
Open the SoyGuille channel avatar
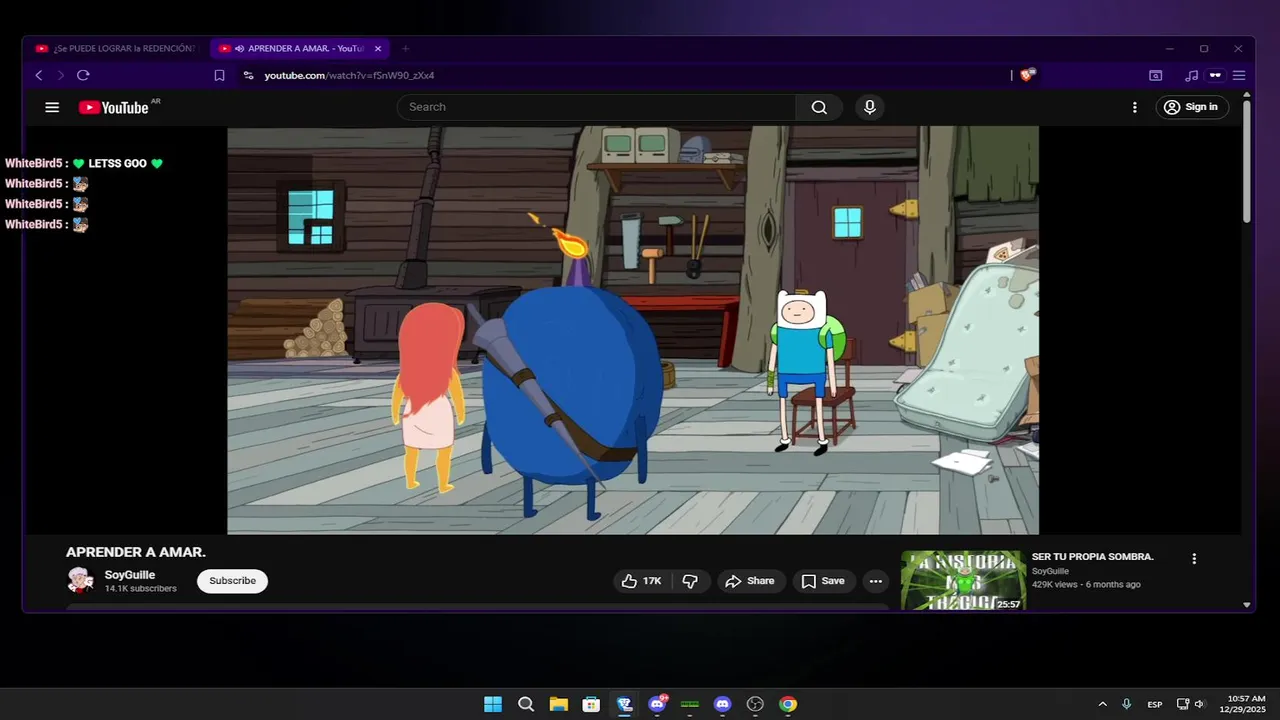tap(80, 580)
